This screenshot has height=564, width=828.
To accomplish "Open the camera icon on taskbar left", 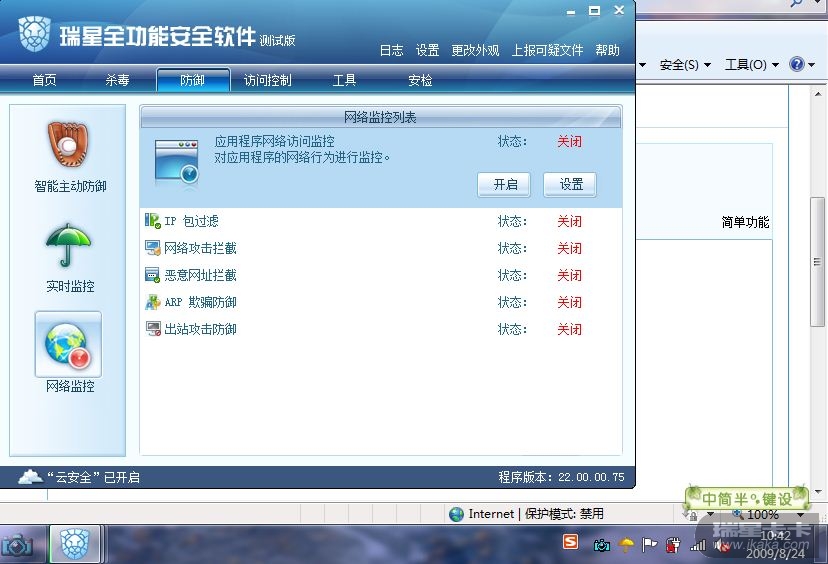I will pos(16,546).
